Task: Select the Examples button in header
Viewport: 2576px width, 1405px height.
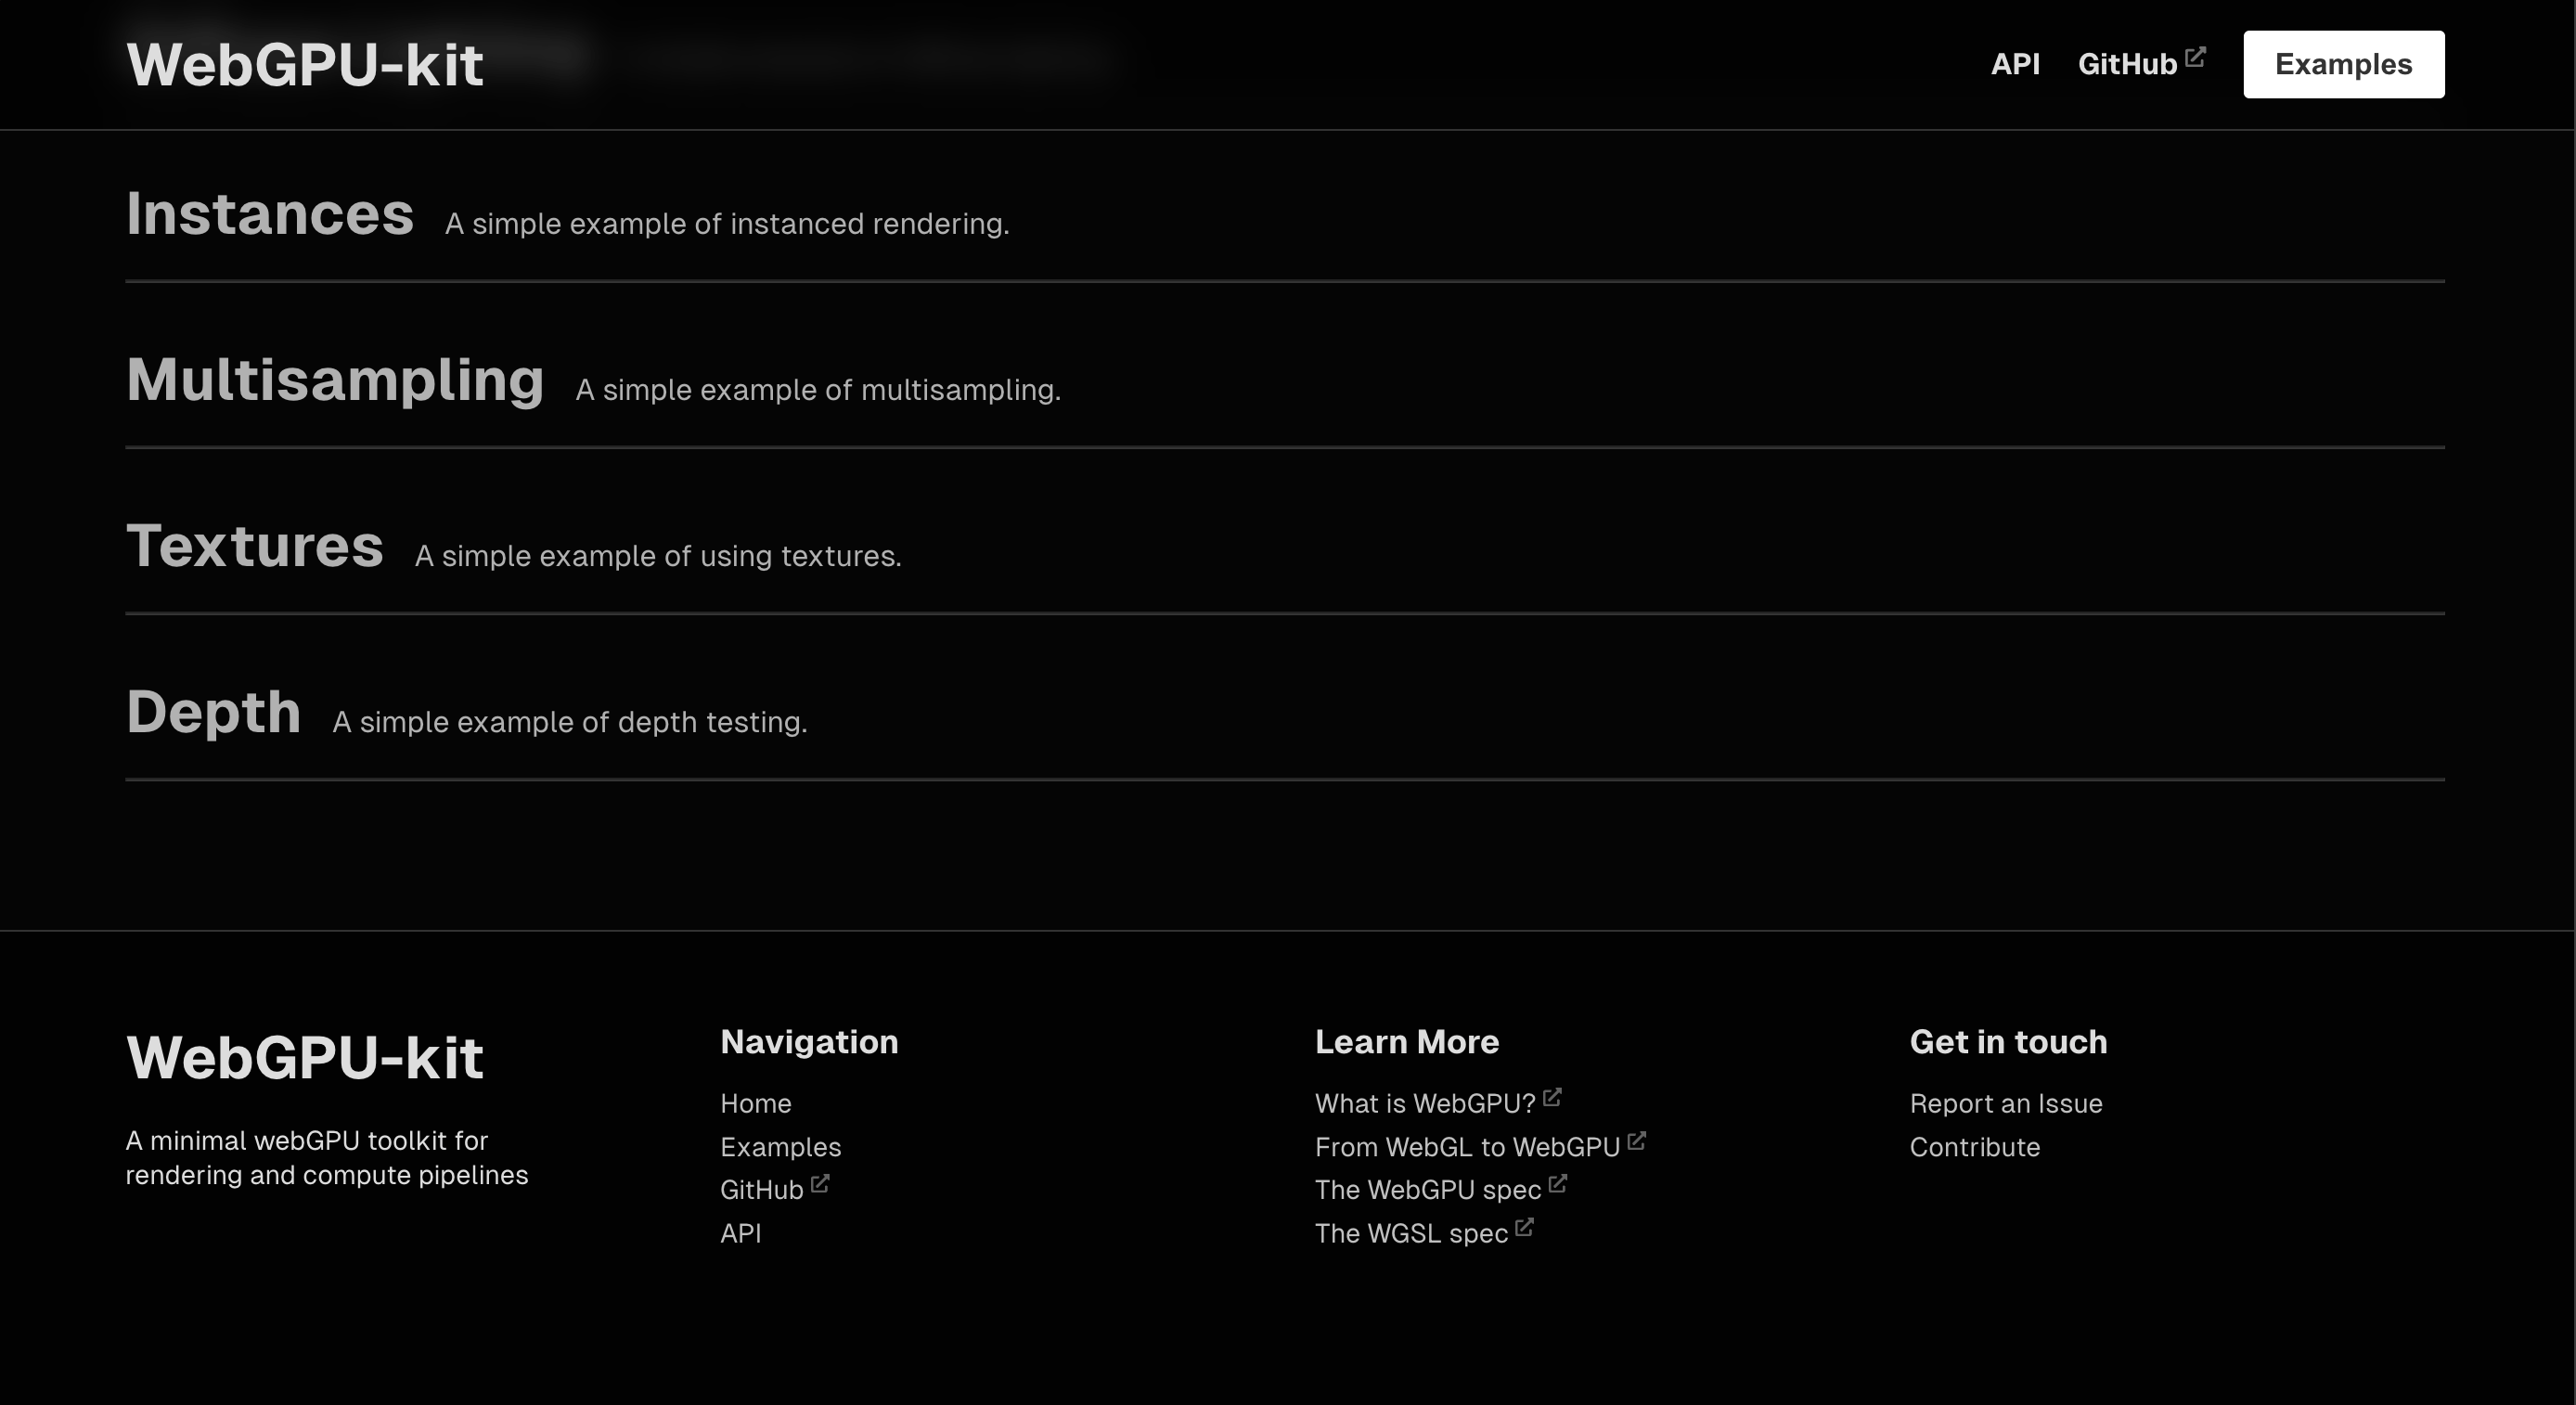Action: (x=2344, y=64)
